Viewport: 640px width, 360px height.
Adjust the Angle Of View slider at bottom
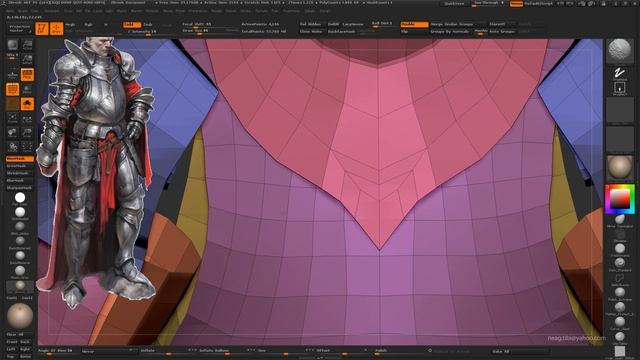tap(56, 351)
